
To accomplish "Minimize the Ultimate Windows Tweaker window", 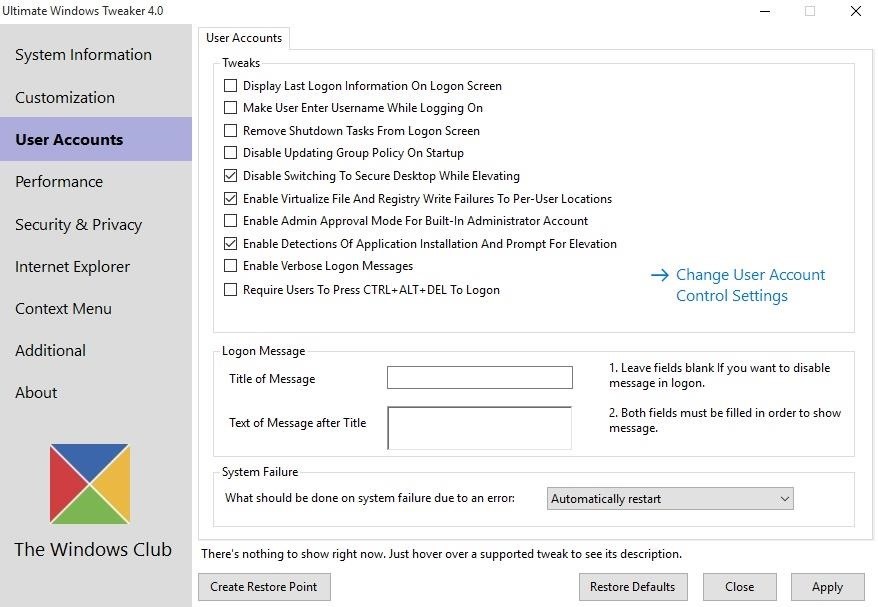I will [764, 11].
